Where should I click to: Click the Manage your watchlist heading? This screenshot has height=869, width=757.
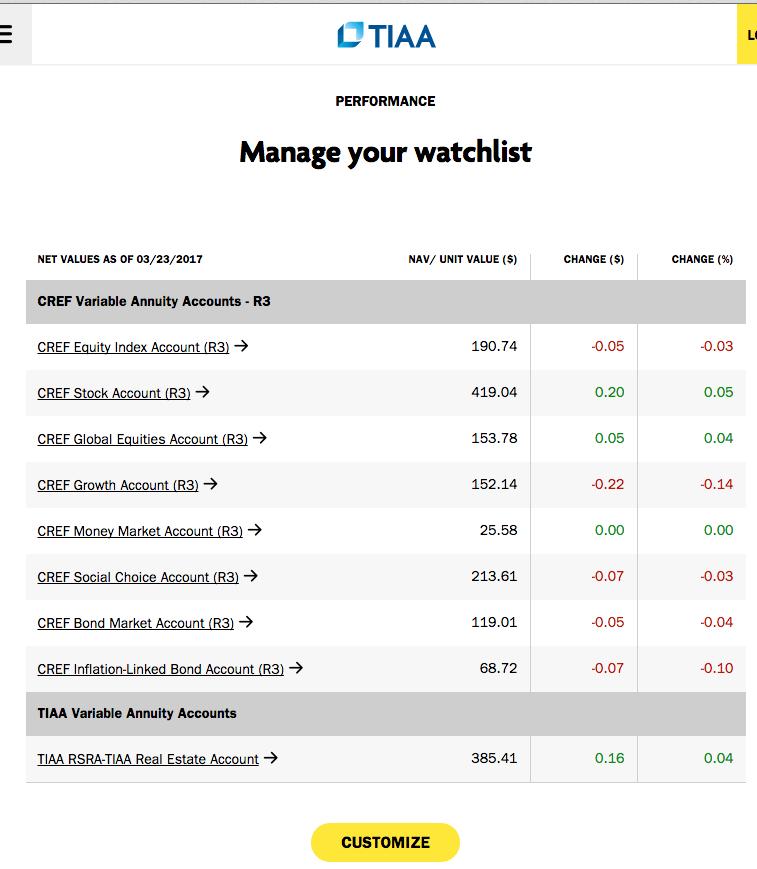pos(385,152)
